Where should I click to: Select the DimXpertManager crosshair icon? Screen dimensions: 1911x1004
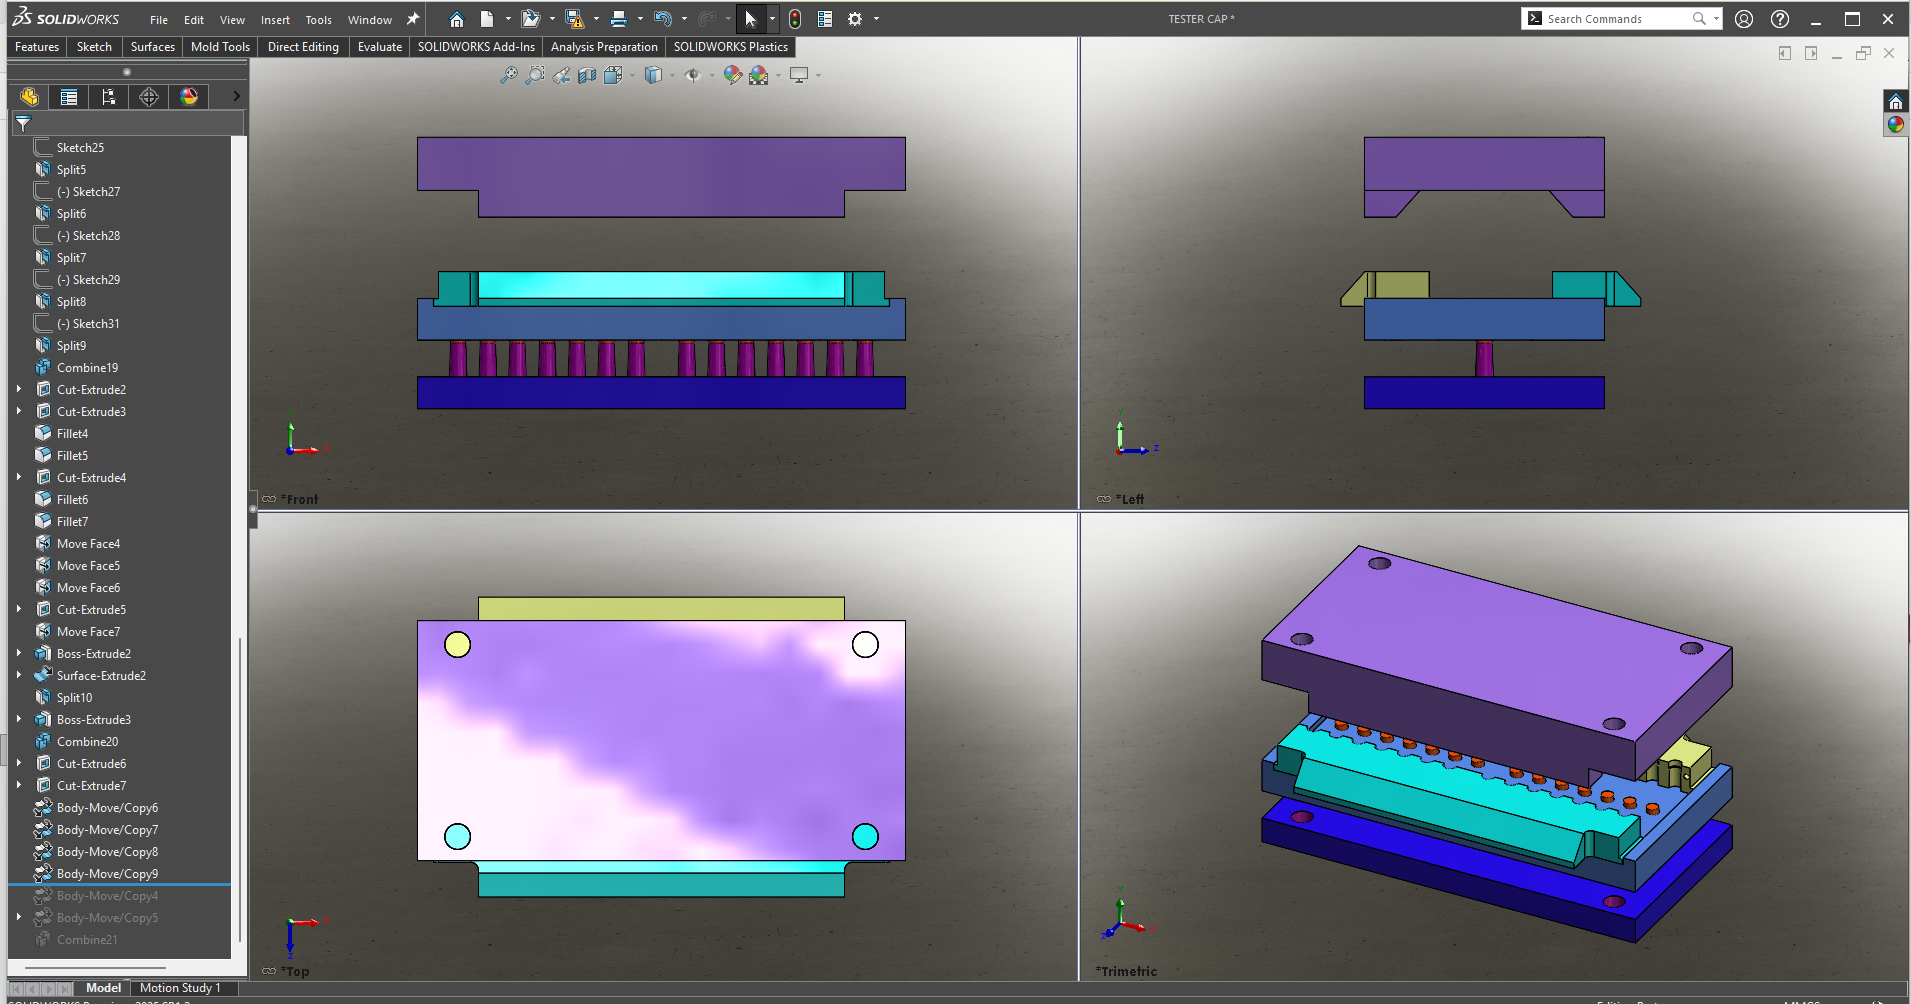[x=149, y=97]
